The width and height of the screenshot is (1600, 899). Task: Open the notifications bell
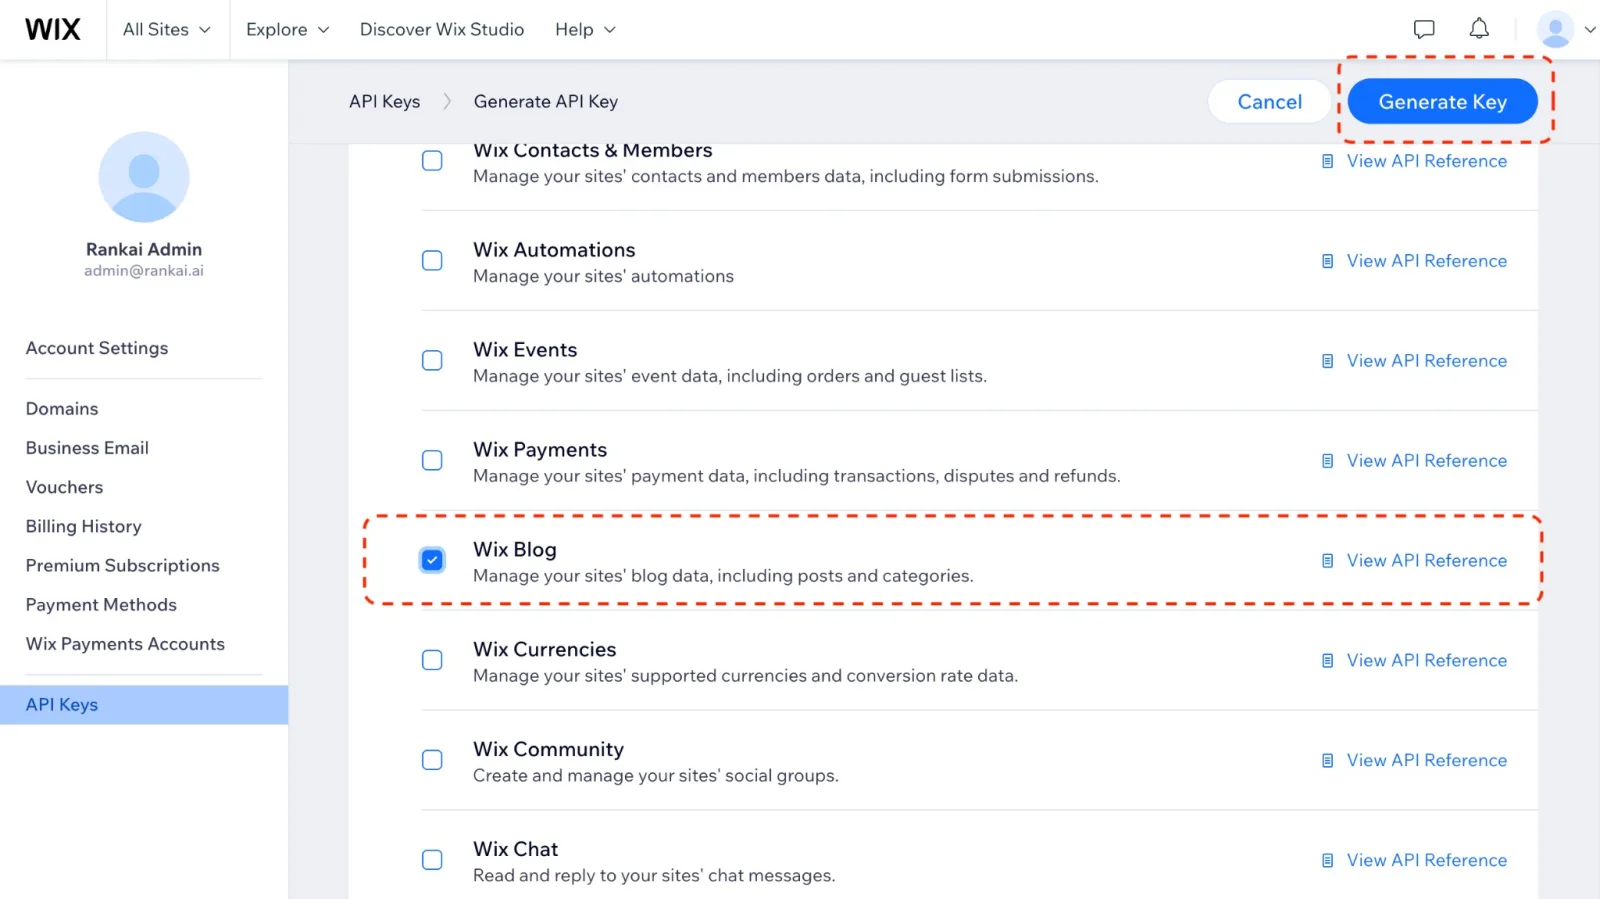[x=1479, y=29]
